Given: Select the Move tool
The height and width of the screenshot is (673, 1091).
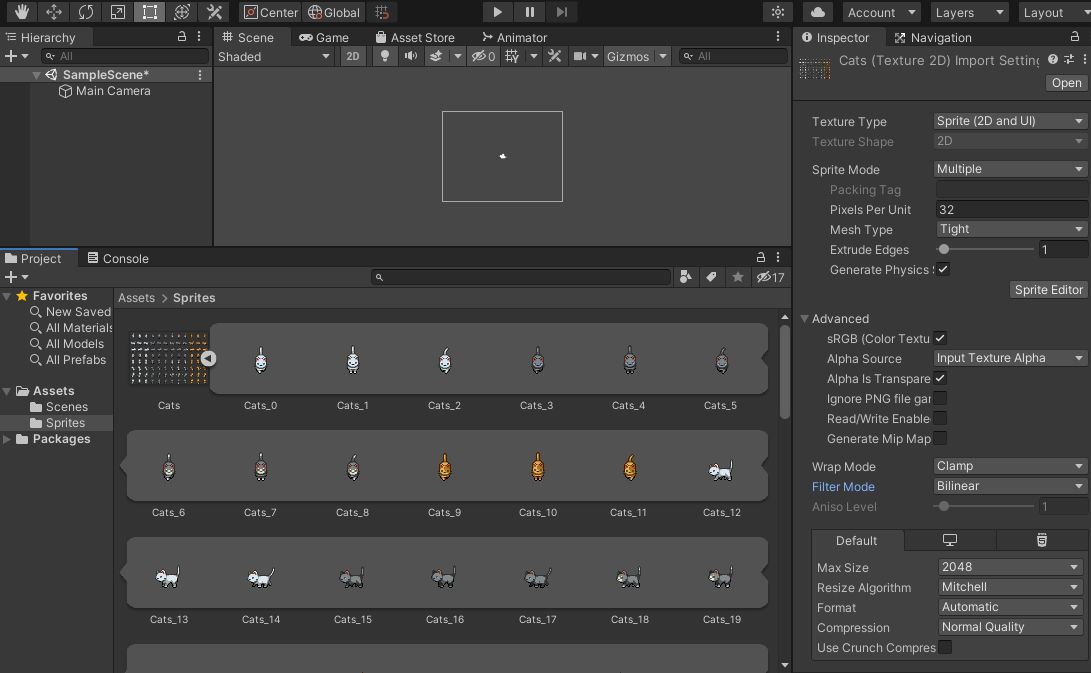Looking at the screenshot, I should [53, 12].
